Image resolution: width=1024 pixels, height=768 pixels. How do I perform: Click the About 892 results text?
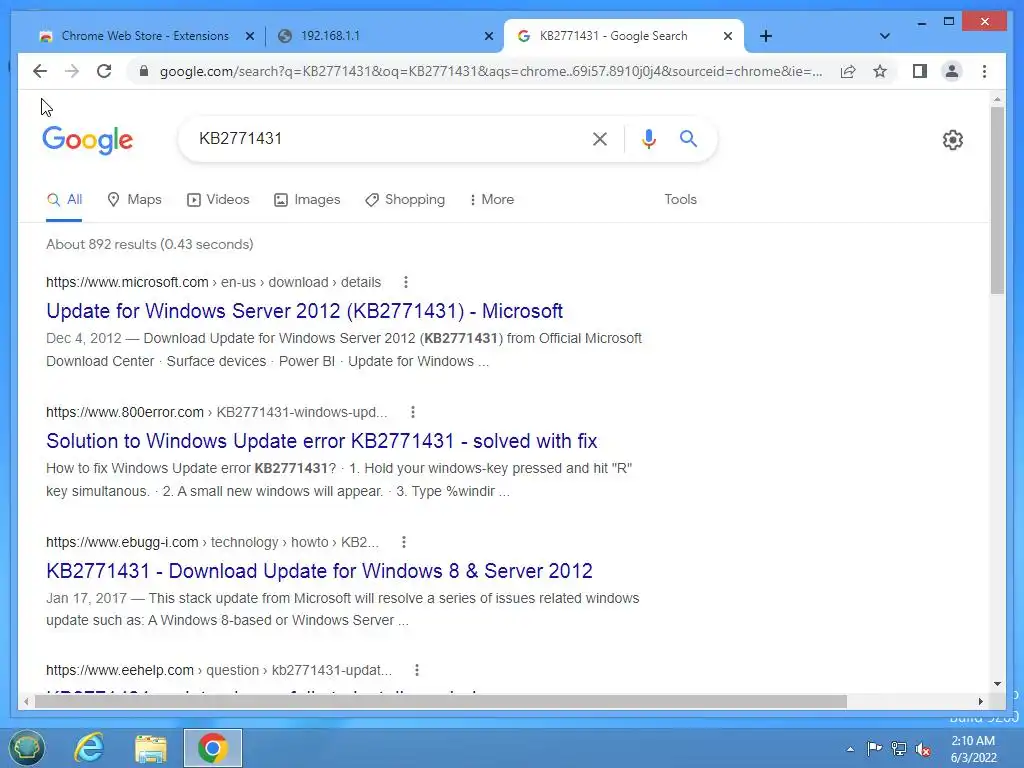(150, 244)
